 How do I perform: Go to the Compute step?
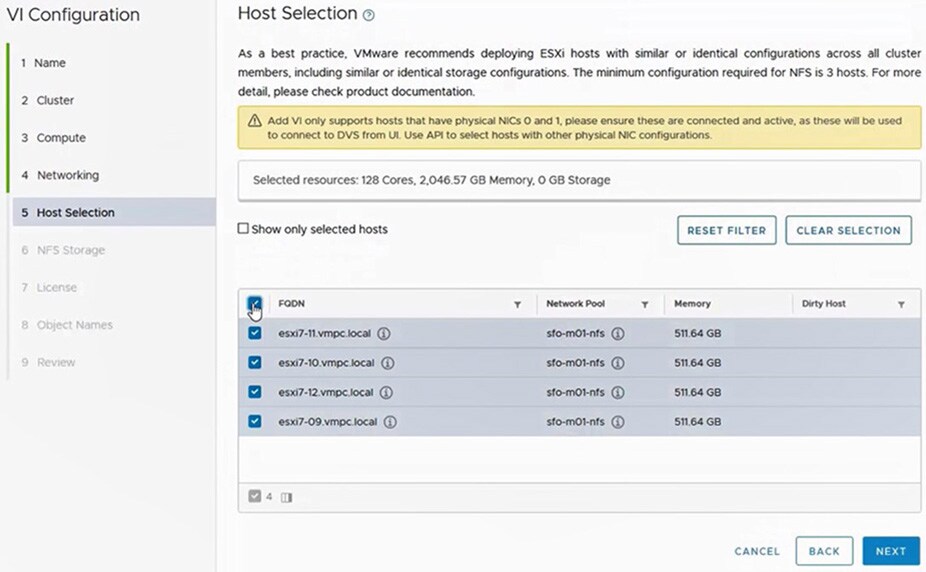point(61,138)
